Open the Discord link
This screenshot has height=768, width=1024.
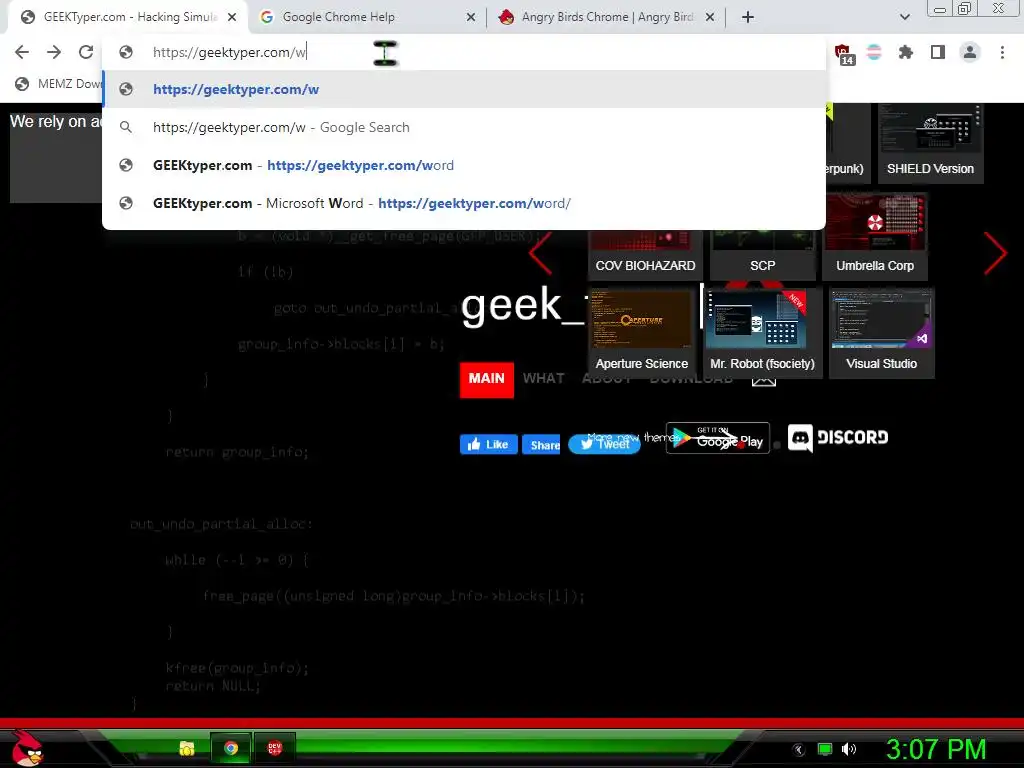click(838, 438)
